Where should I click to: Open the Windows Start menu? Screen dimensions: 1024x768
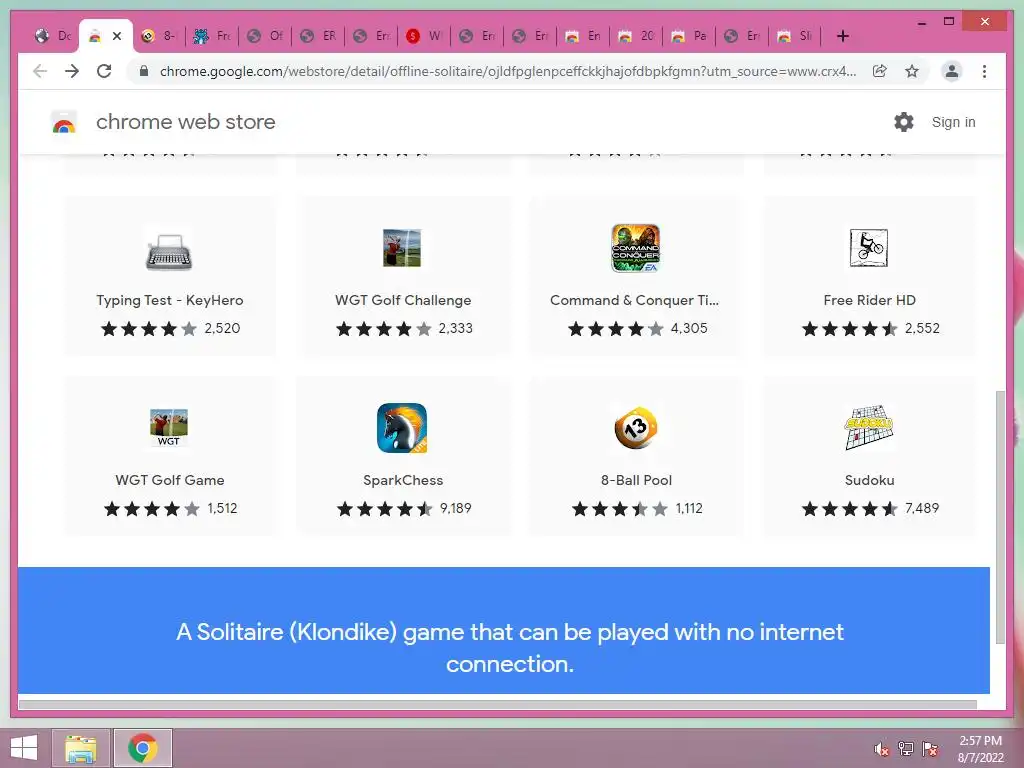point(24,748)
